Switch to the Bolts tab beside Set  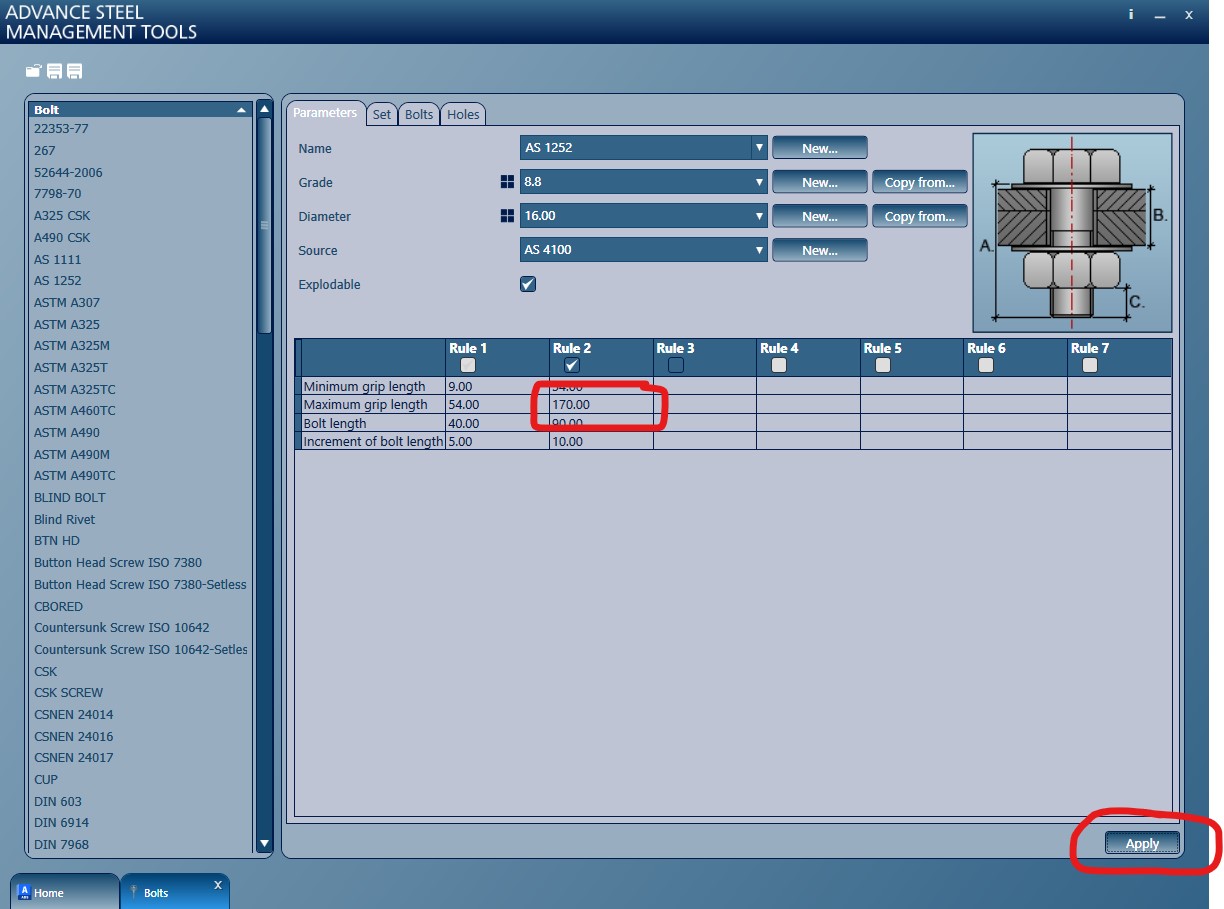click(419, 115)
